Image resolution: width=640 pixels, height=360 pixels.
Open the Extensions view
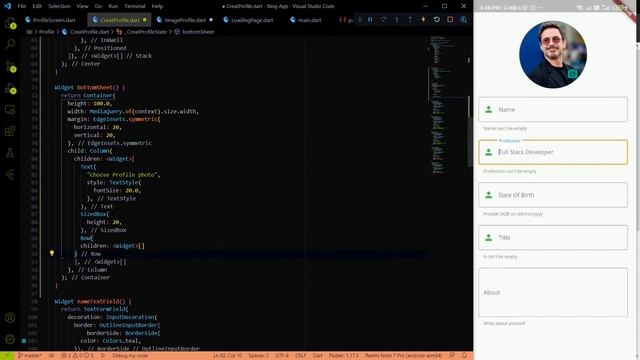[10, 131]
